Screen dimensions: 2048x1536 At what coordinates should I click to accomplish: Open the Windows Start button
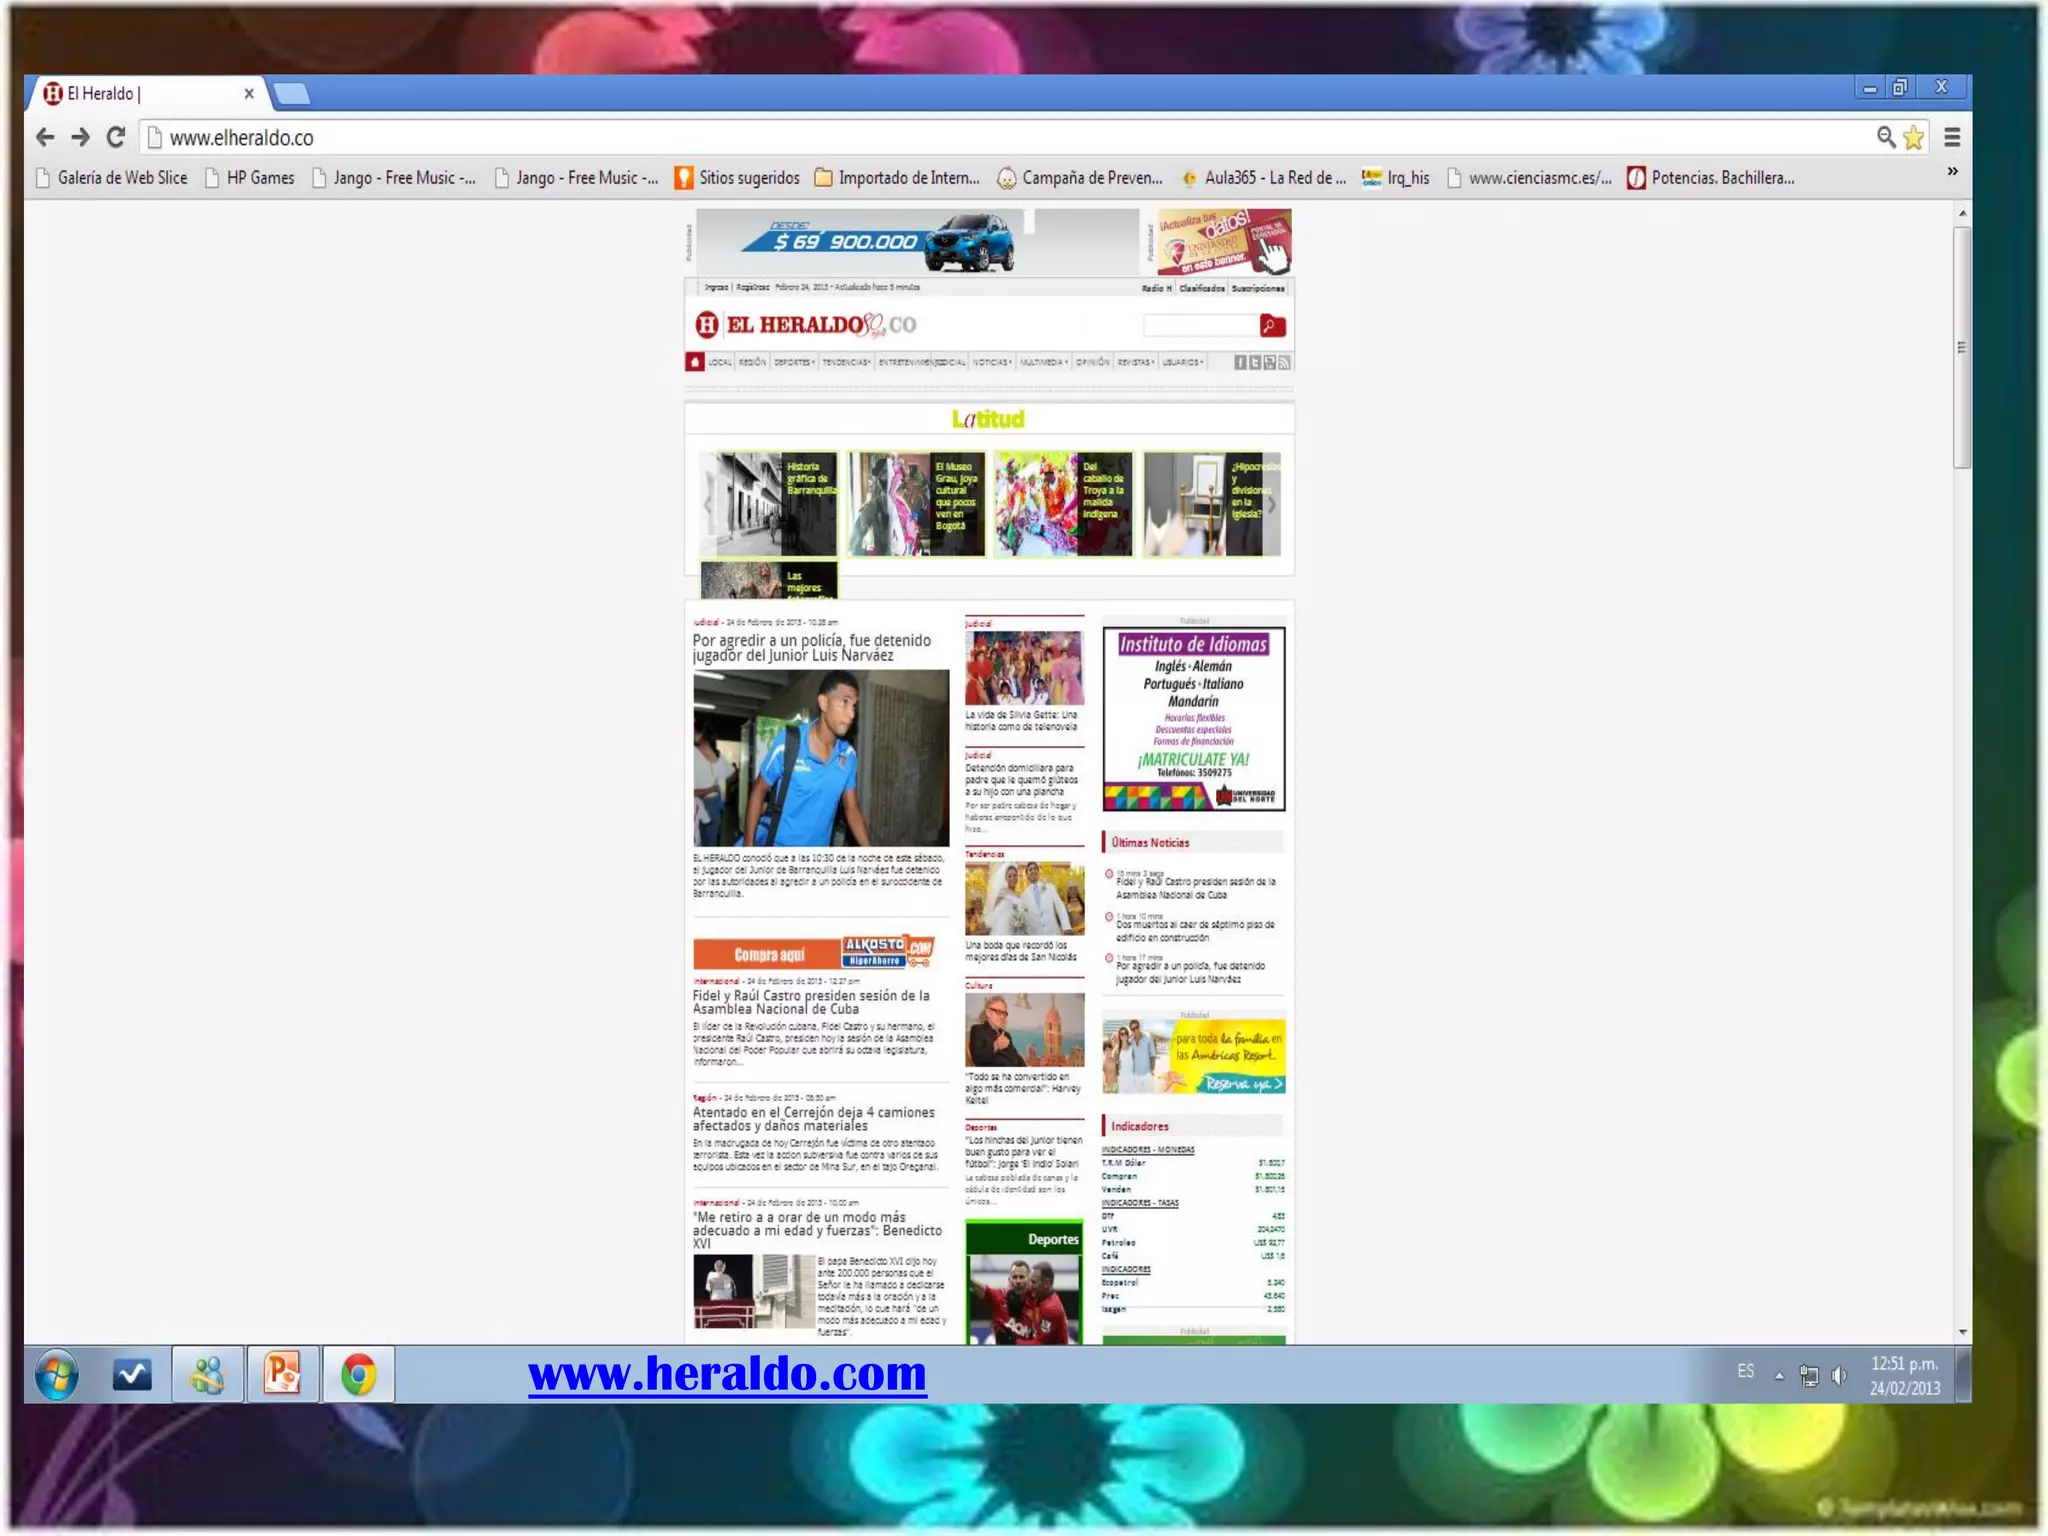[57, 1376]
